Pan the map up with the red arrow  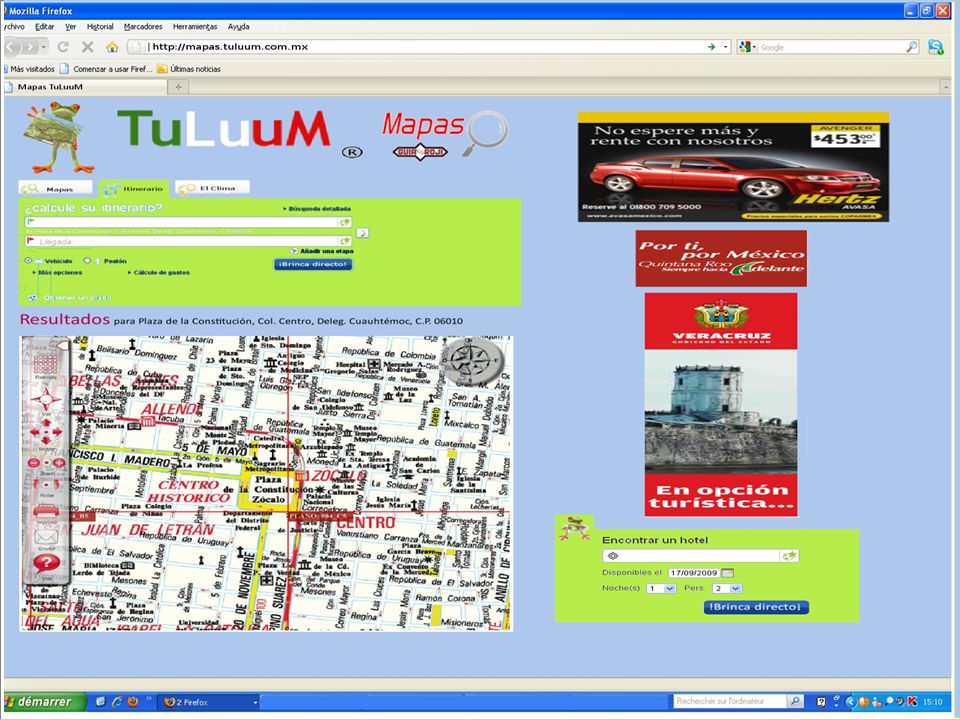(46, 422)
